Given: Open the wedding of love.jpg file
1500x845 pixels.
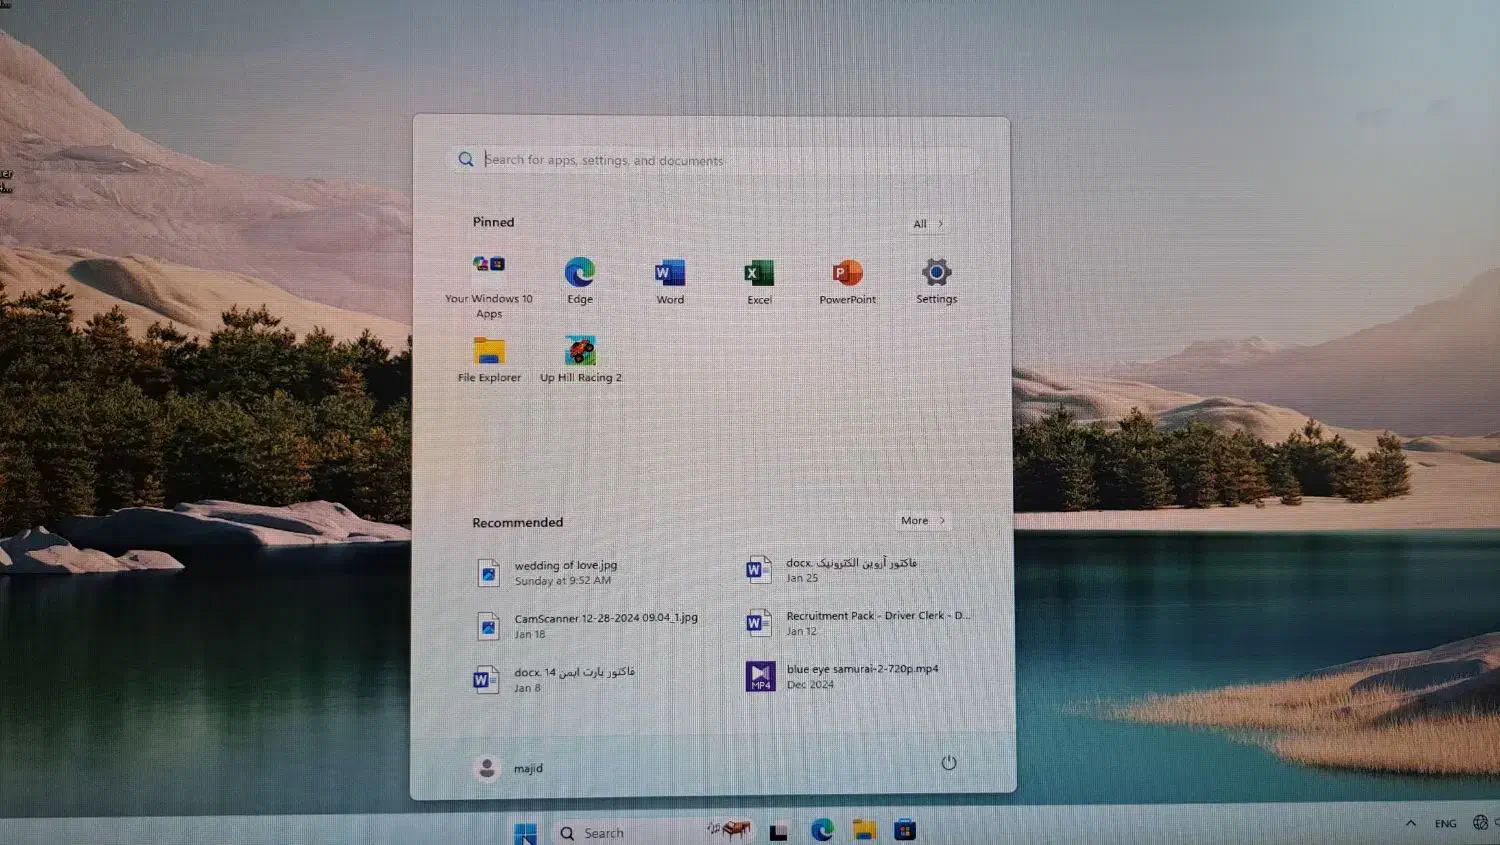Looking at the screenshot, I should (x=565, y=572).
